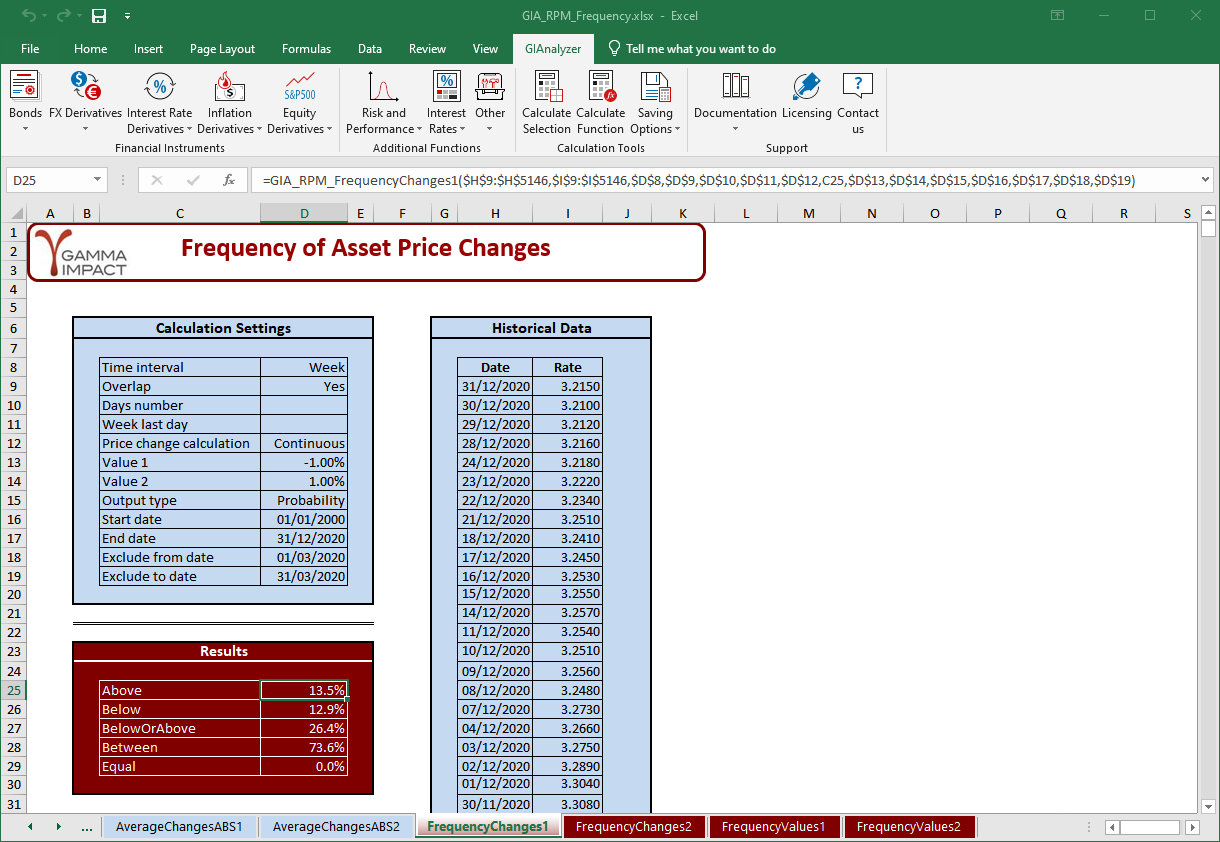Open Inflation Derivatives icon
Screen dimensions: 1220x842
coord(229,86)
